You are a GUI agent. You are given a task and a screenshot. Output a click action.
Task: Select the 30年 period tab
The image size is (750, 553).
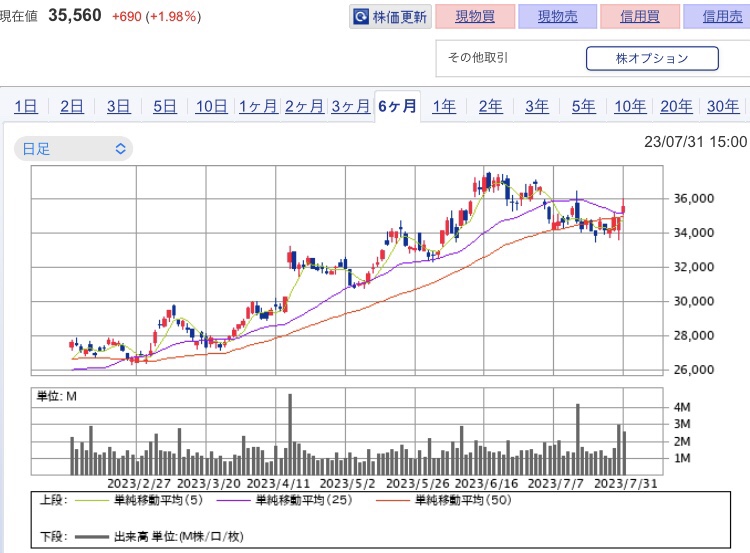click(x=722, y=107)
